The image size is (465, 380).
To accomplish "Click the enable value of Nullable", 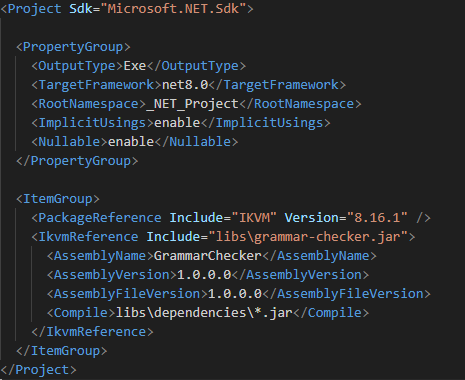I will 131,142.
